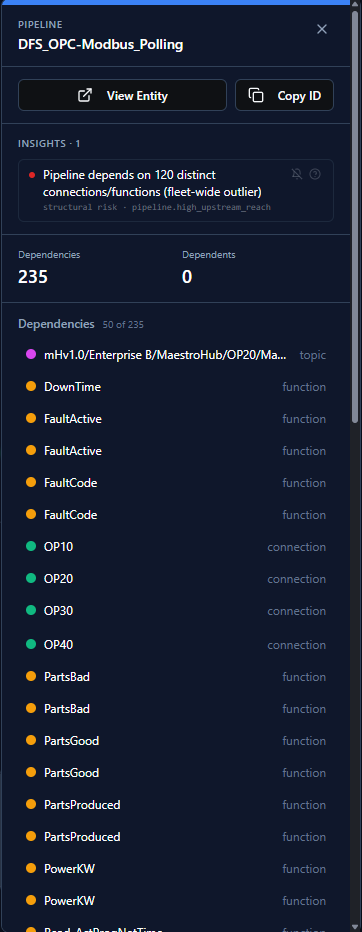Image resolution: width=362 pixels, height=932 pixels.
Task: Select the OP40 connection dependency
Action: pos(176,644)
